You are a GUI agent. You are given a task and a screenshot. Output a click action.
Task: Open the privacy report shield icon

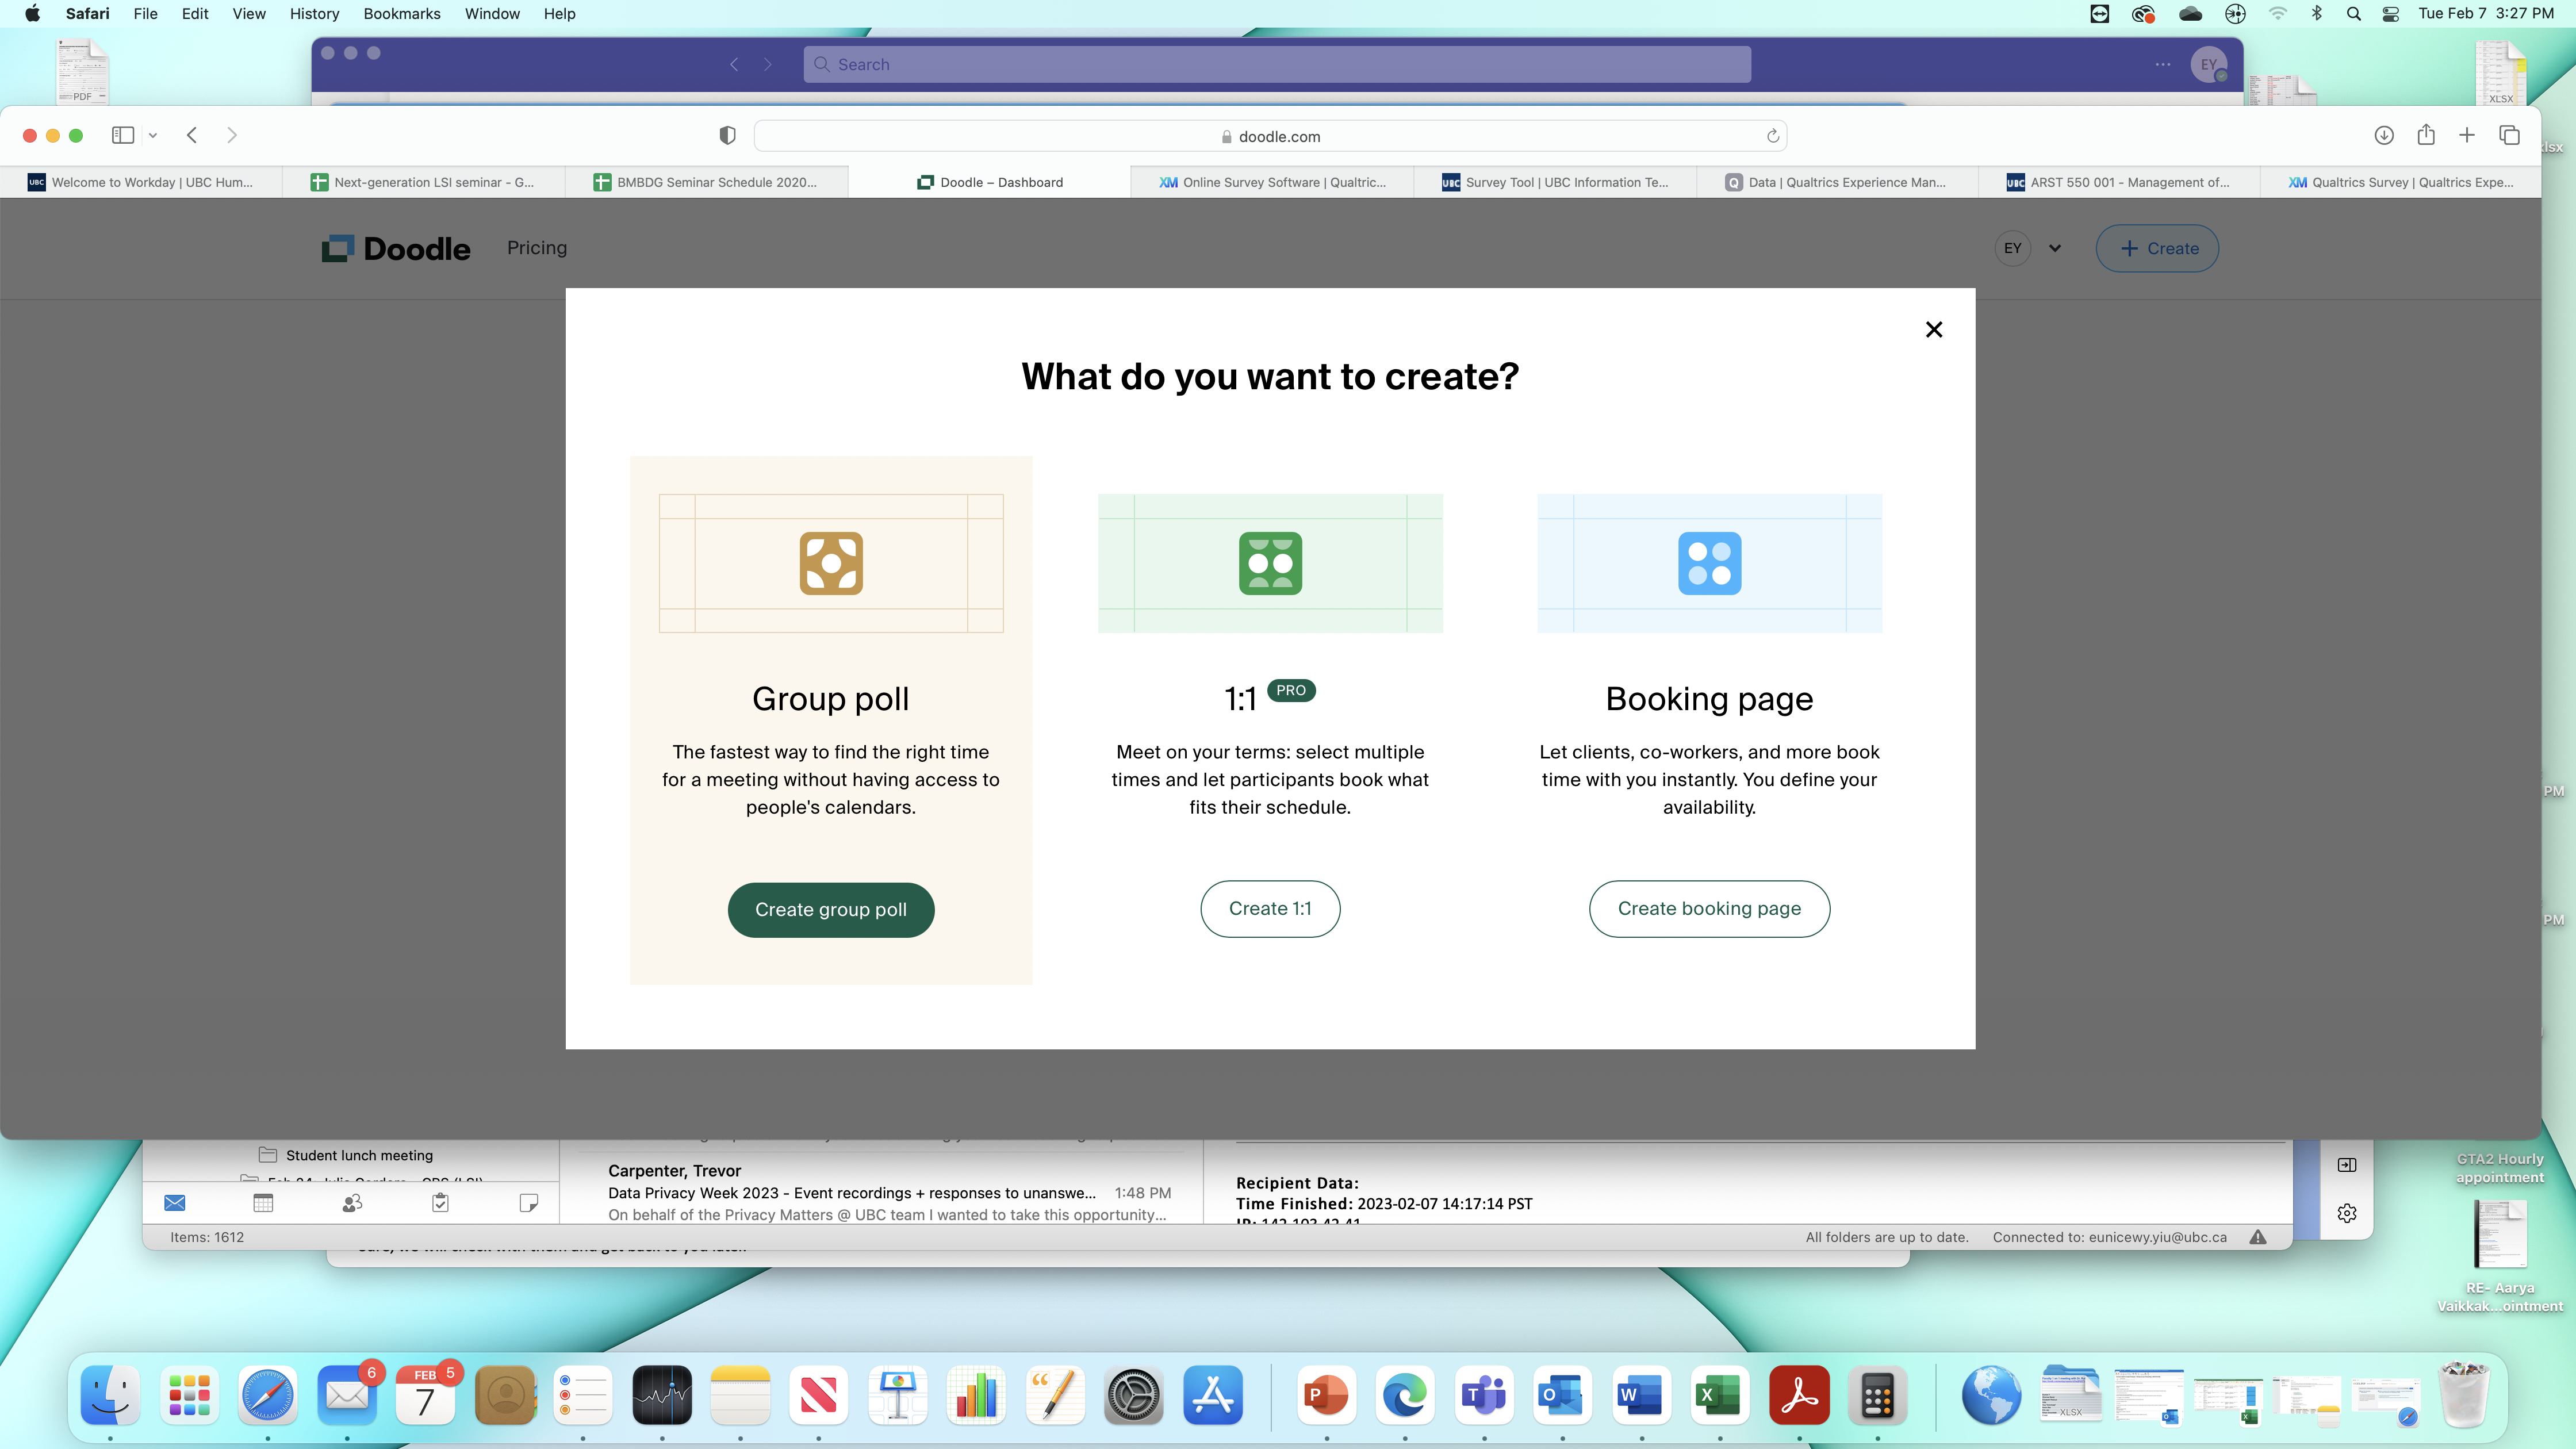tap(727, 135)
